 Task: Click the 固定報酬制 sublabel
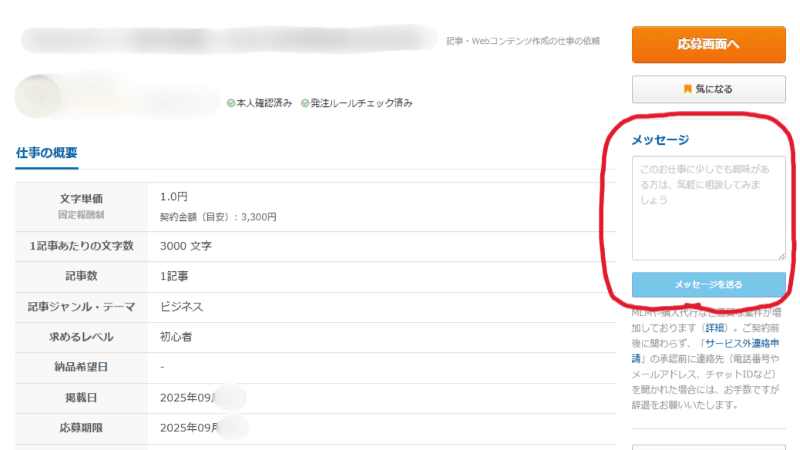point(81,215)
